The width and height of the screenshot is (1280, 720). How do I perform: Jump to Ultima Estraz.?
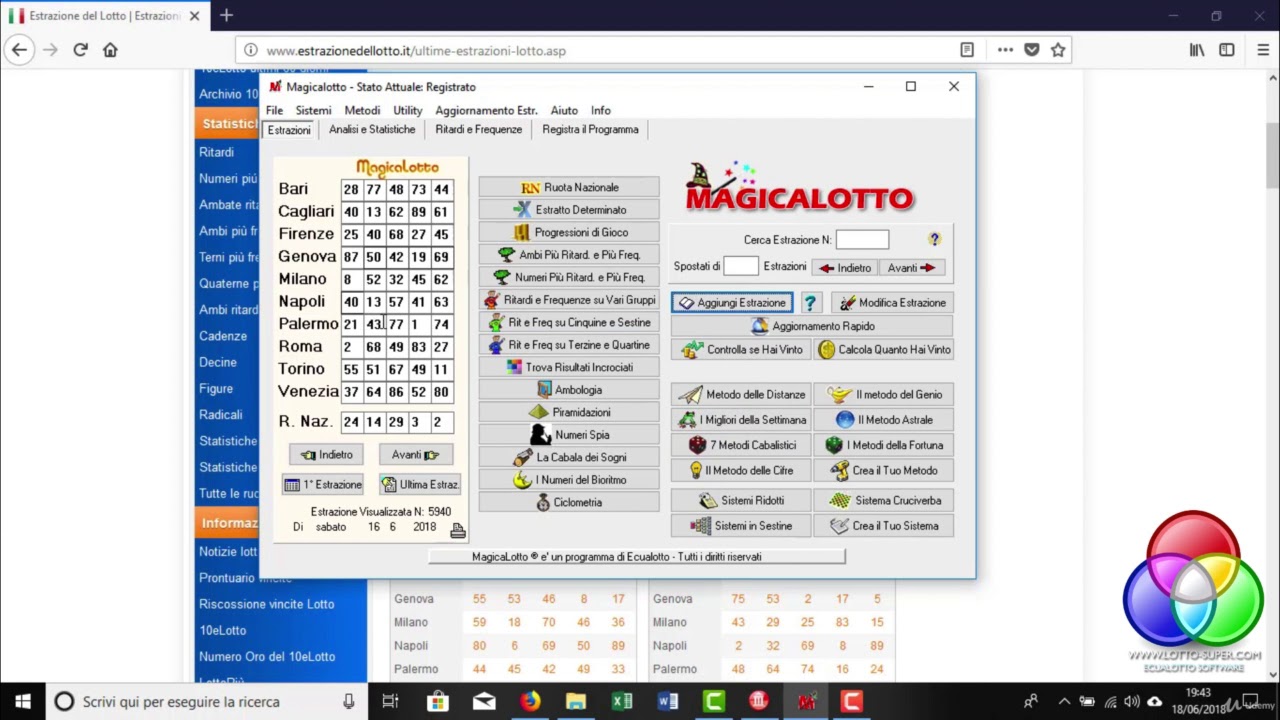(420, 484)
